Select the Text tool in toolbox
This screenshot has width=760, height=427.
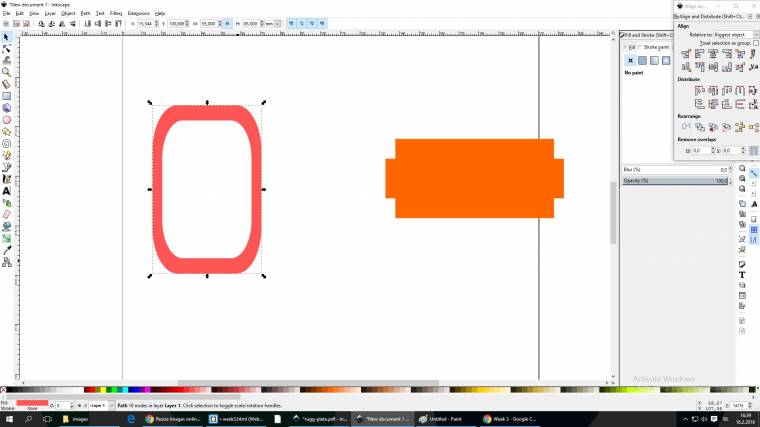coord(6,191)
